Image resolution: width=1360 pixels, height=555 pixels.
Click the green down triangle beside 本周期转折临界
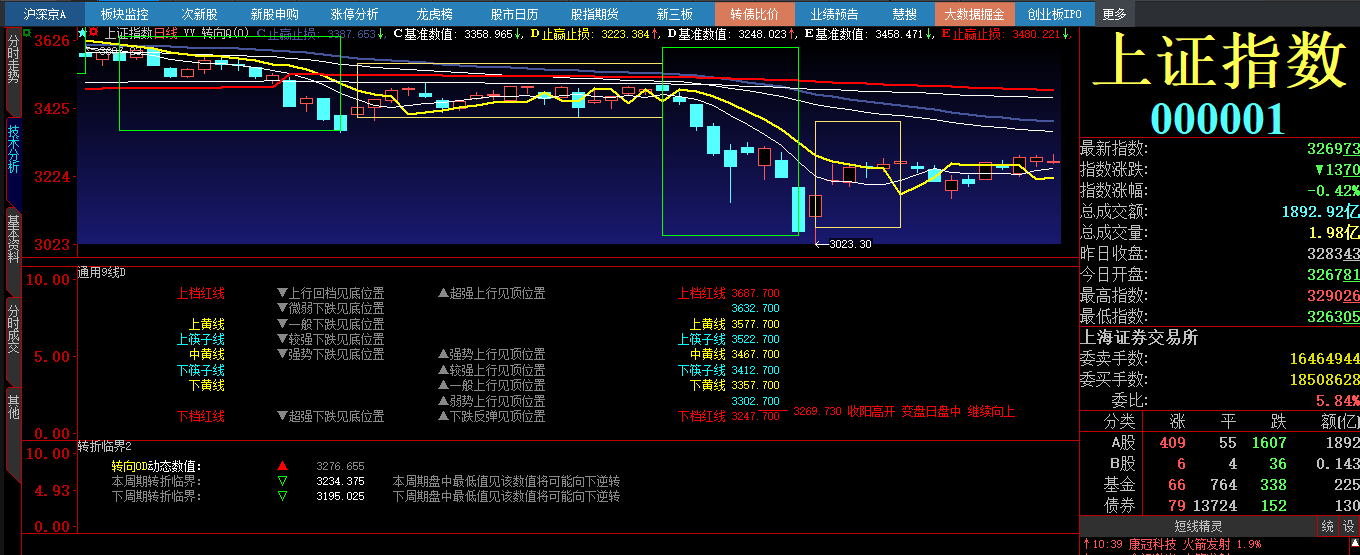[282, 481]
